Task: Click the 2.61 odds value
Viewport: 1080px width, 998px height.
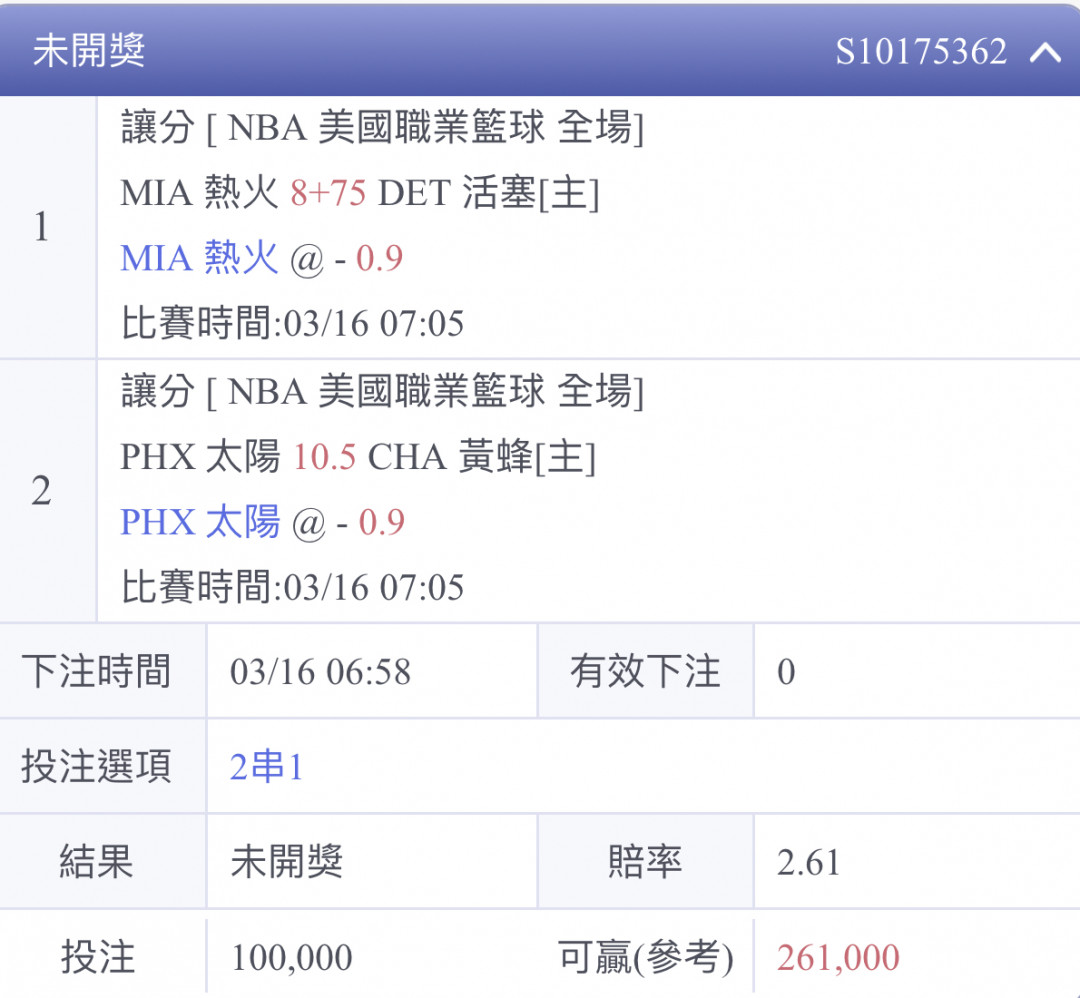Action: click(x=808, y=862)
